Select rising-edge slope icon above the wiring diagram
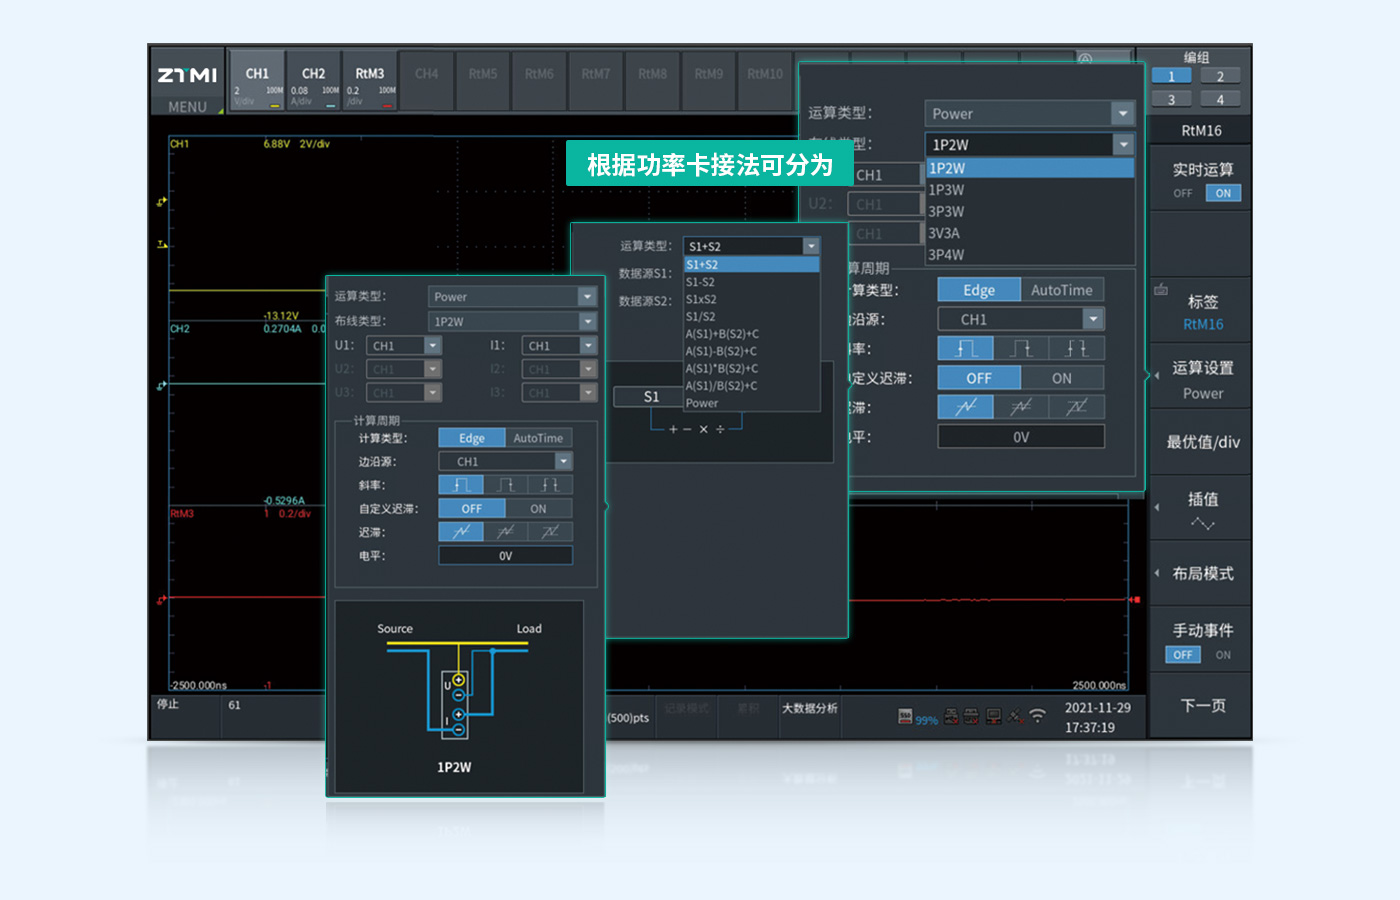The image size is (1400, 900). click(461, 485)
